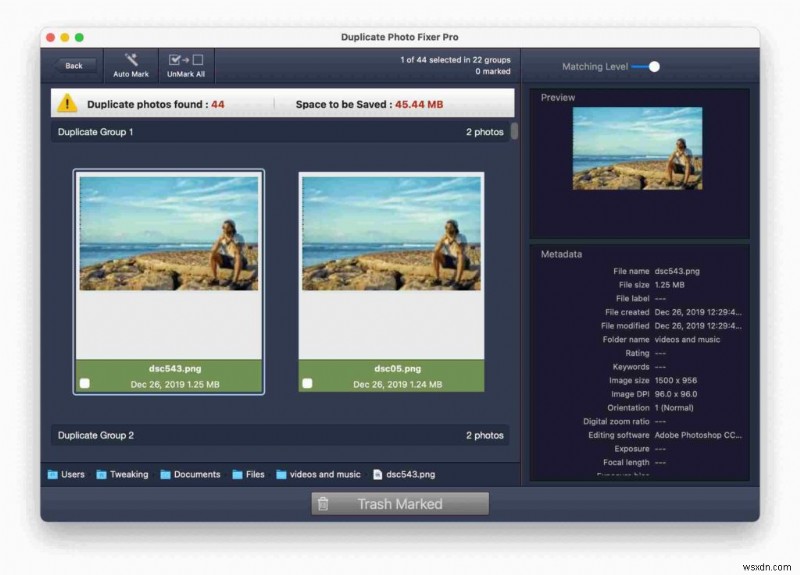
Task: Click the results list scrollbar
Action: point(514,131)
